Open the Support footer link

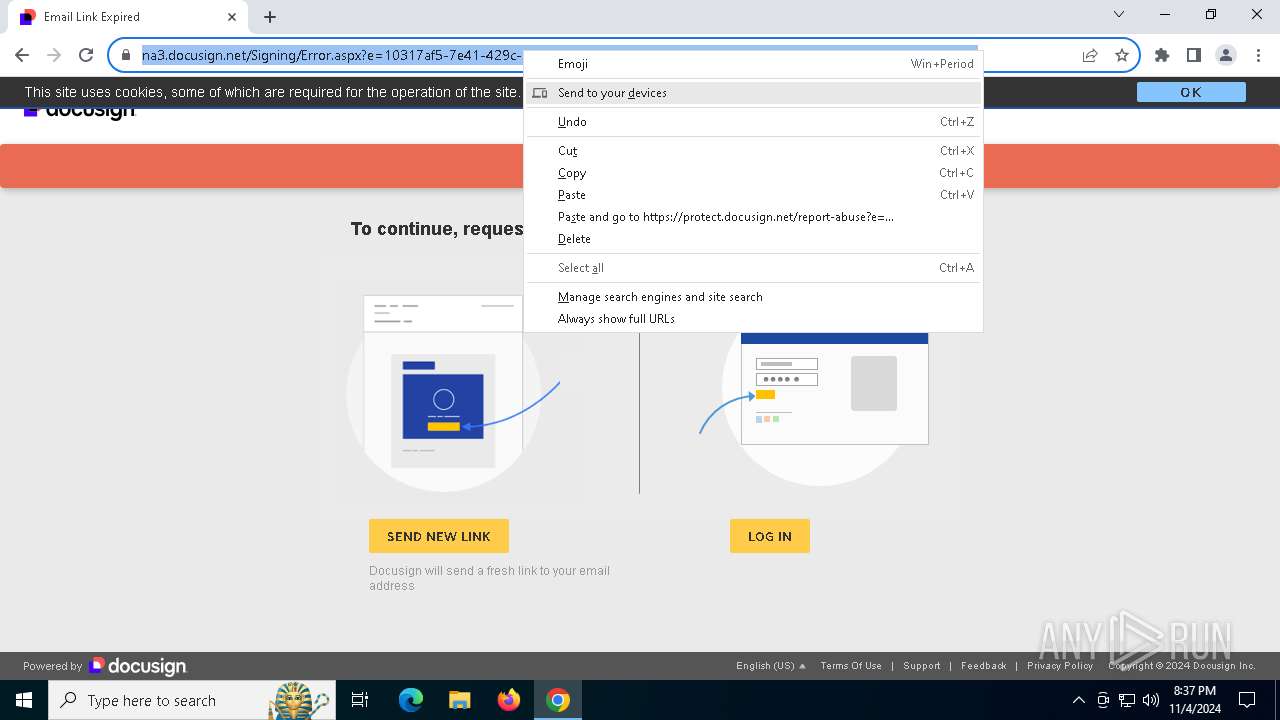[922, 666]
